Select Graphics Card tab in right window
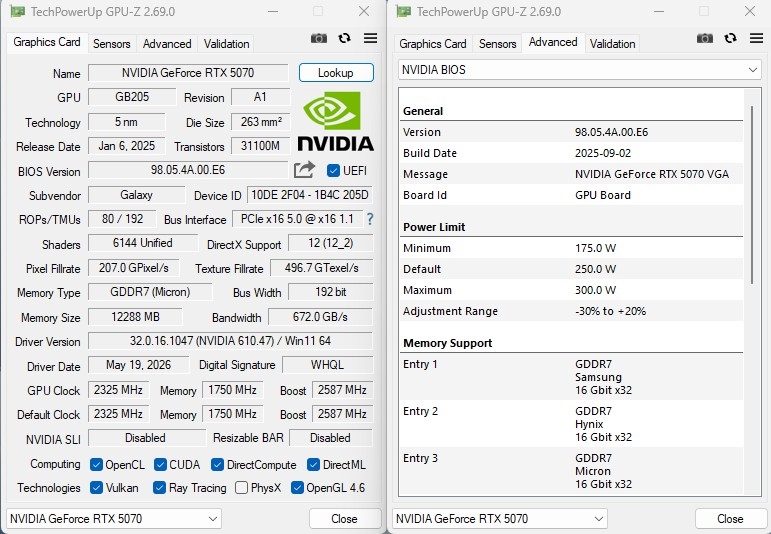771x534 pixels. [433, 44]
